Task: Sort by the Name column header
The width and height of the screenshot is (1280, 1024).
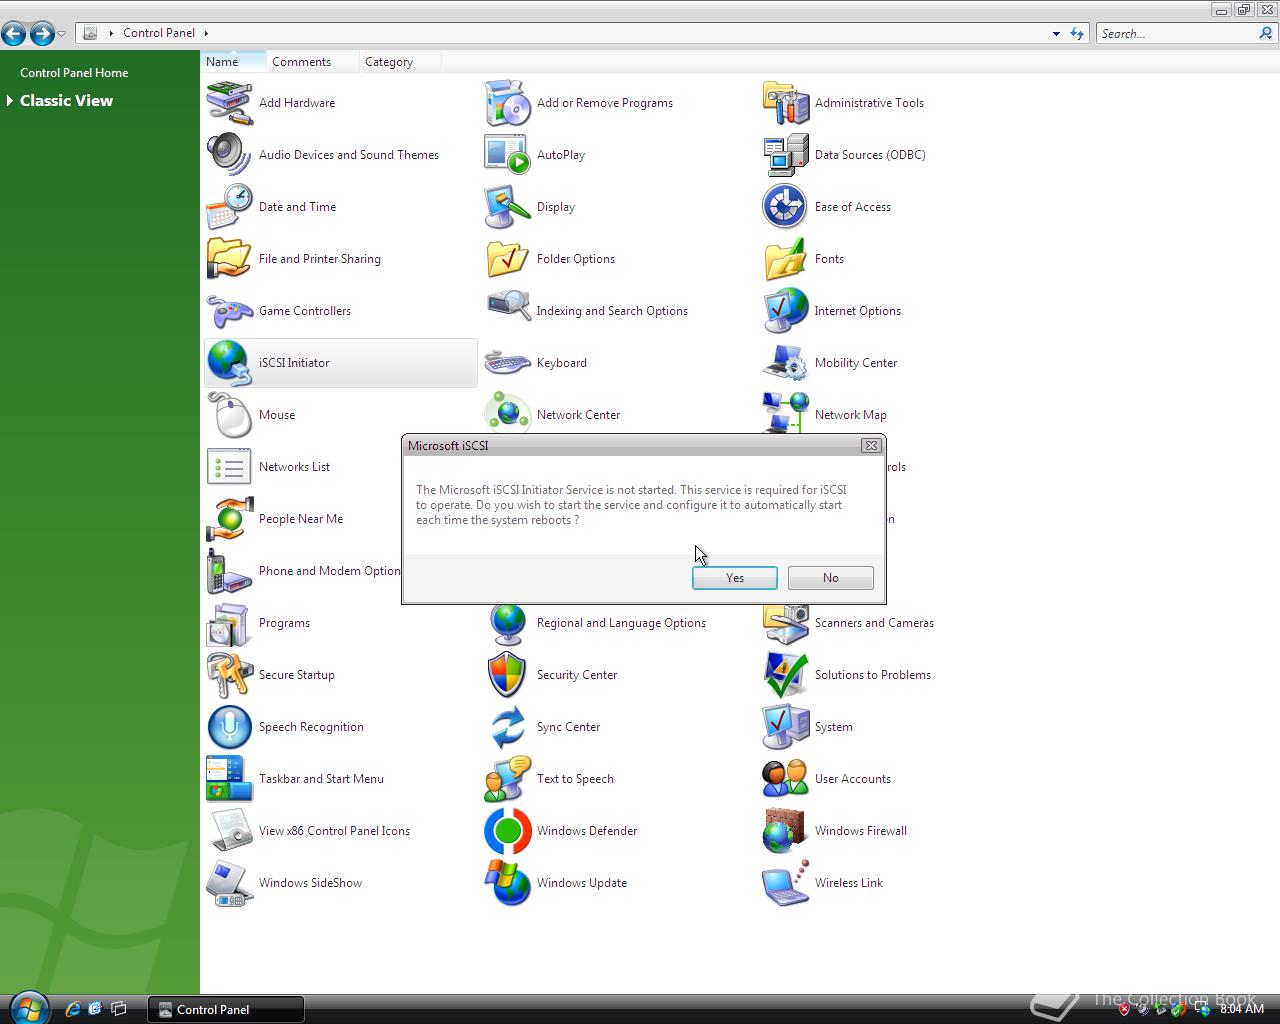Action: pyautogui.click(x=233, y=62)
